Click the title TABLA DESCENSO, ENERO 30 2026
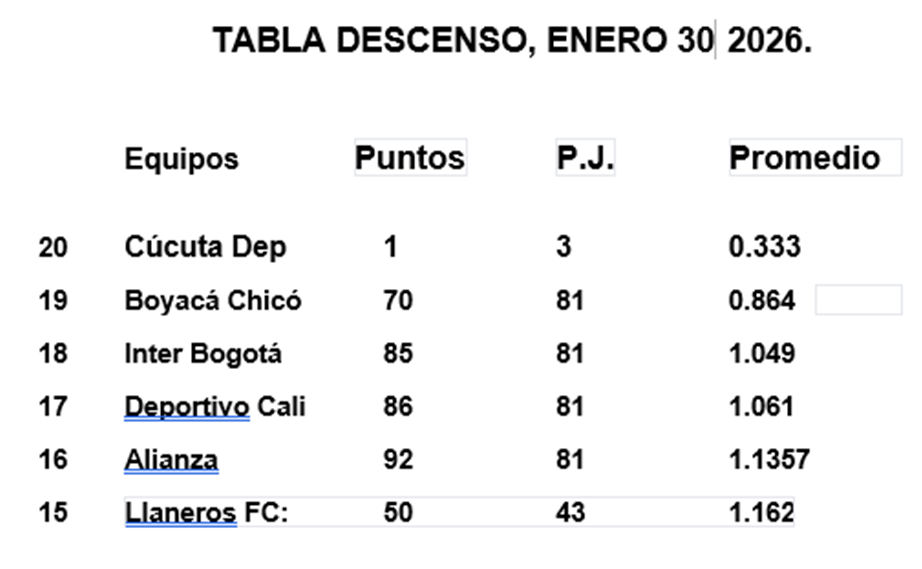 coord(511,40)
